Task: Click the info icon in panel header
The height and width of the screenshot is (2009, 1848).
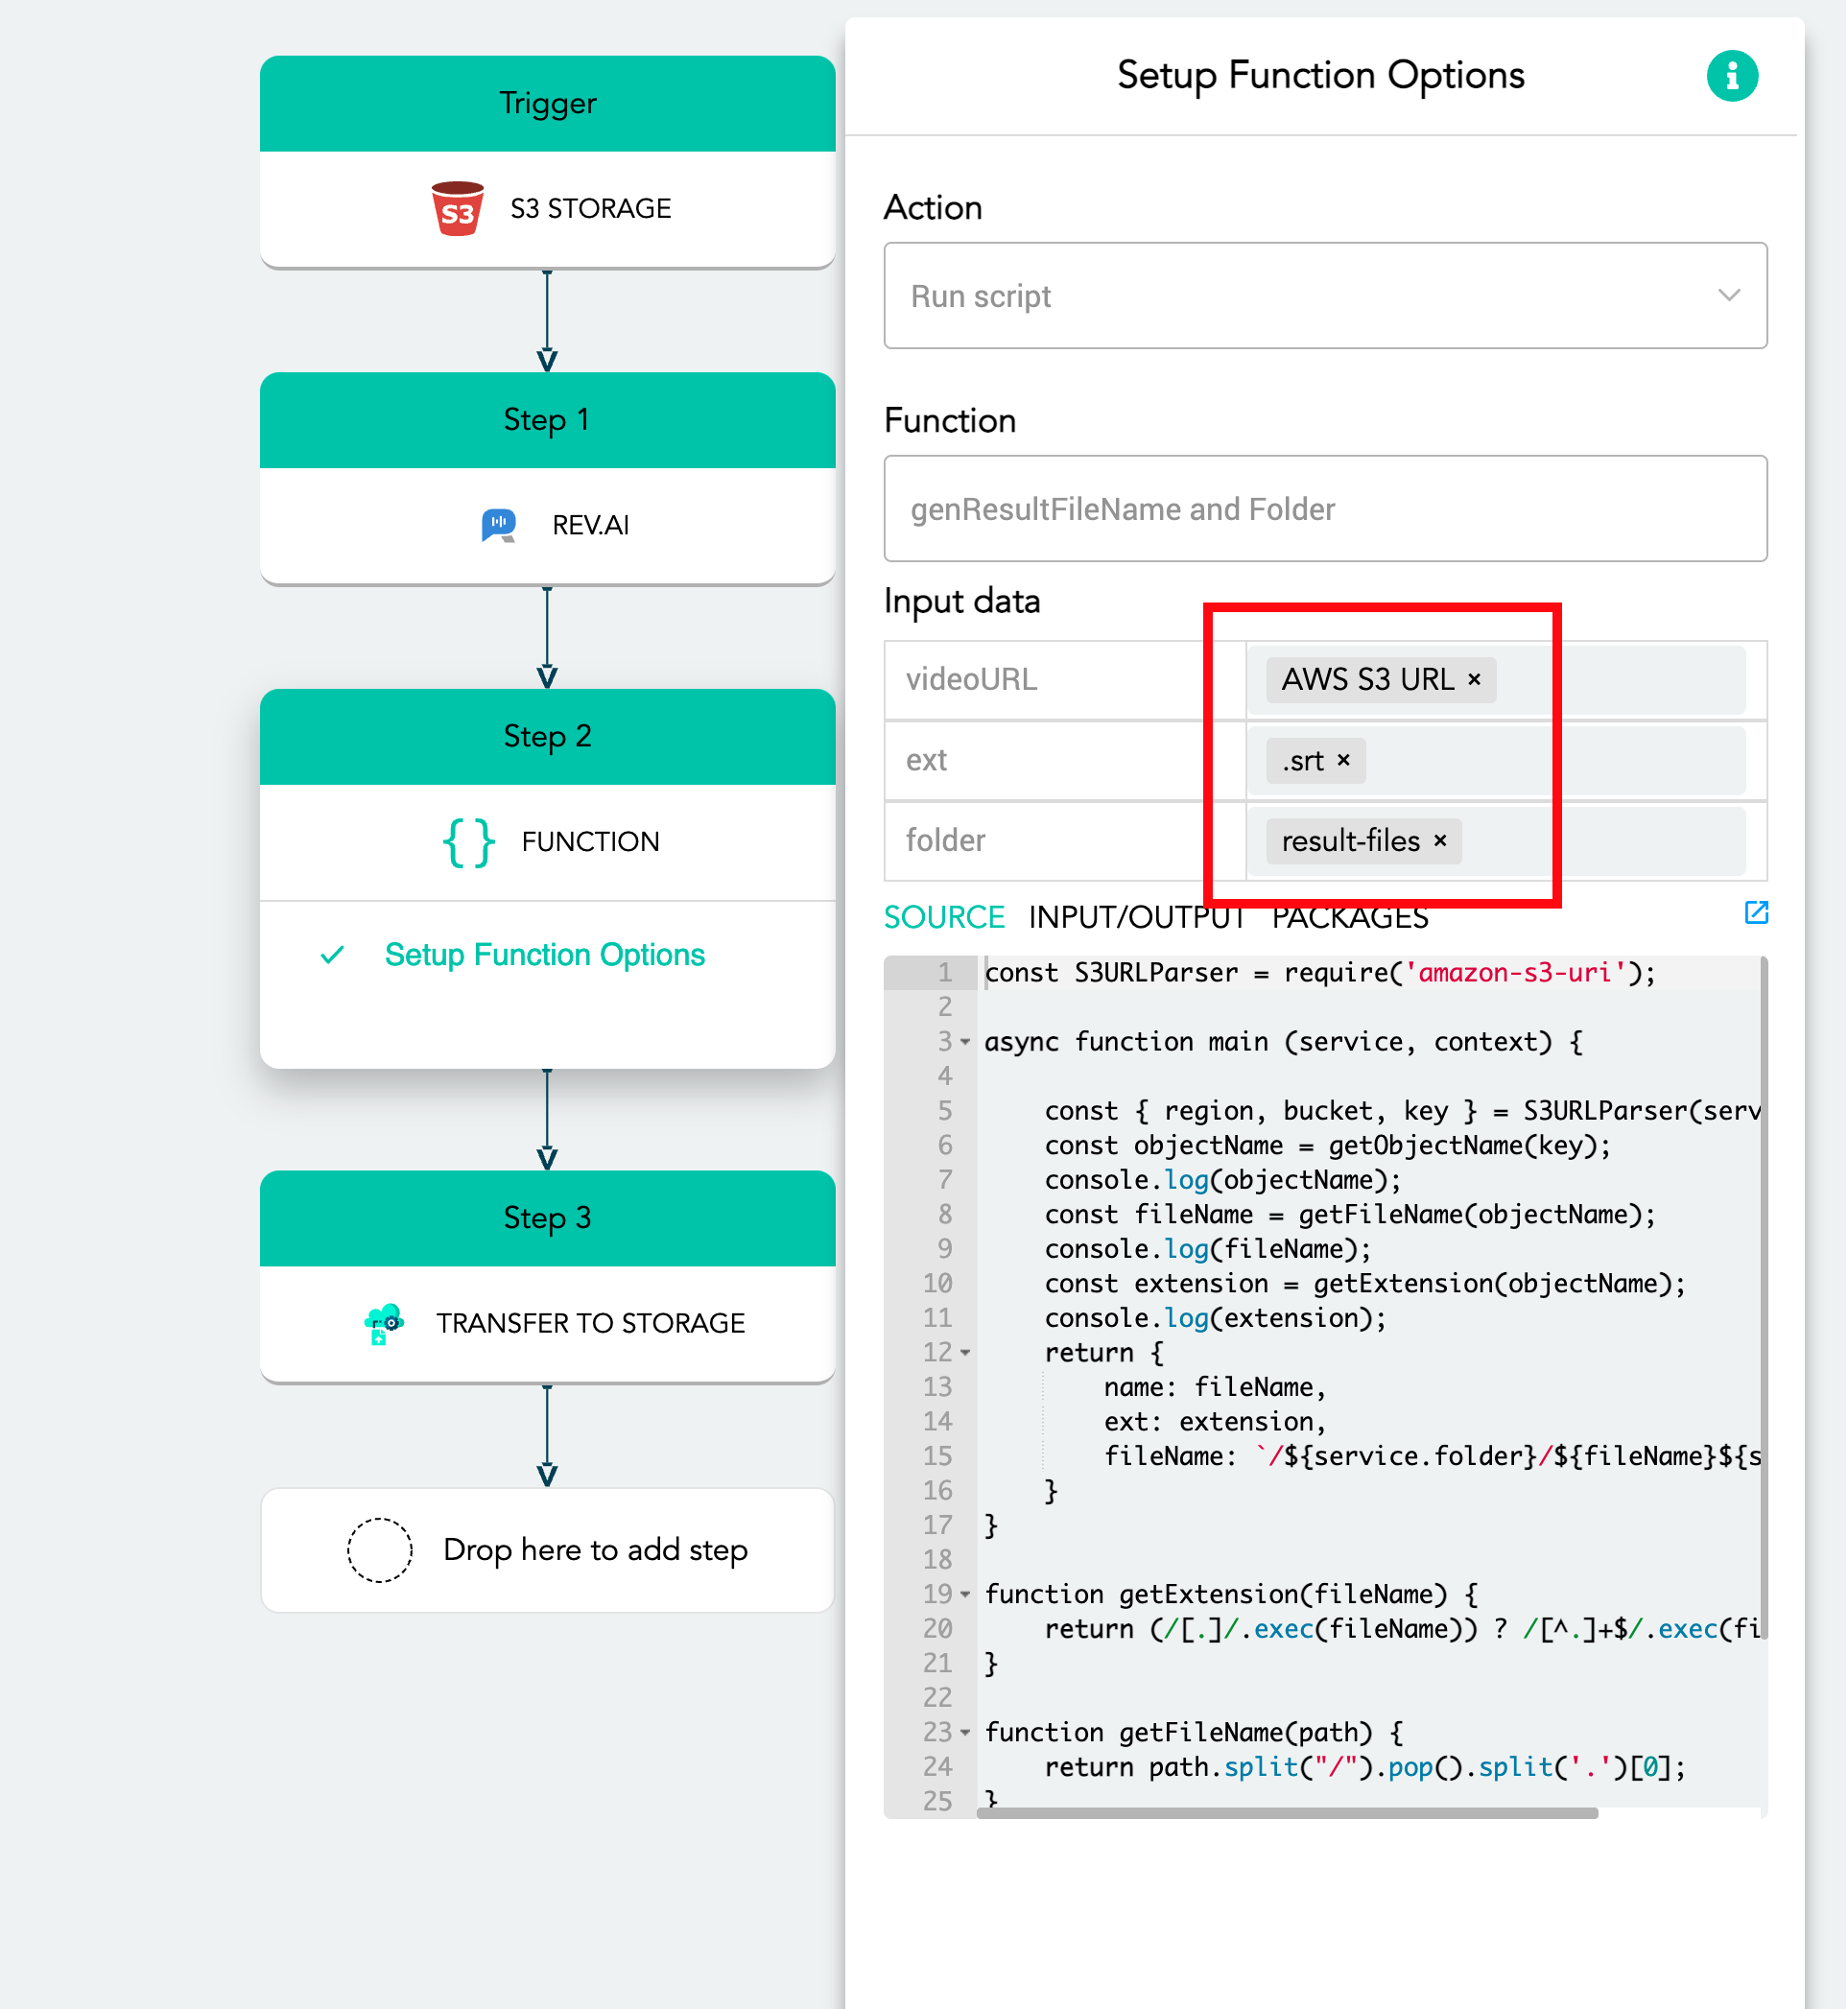Action: coord(1731,76)
